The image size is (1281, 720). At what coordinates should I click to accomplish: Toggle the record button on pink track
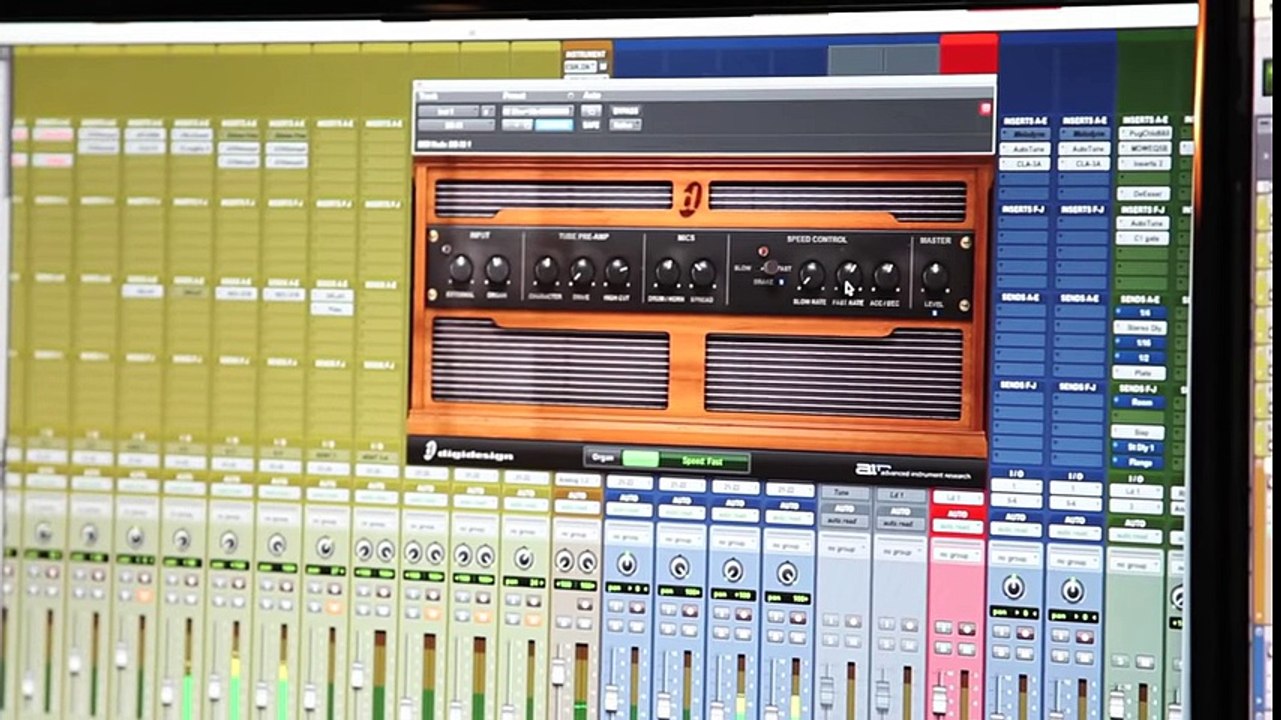[x=966, y=629]
